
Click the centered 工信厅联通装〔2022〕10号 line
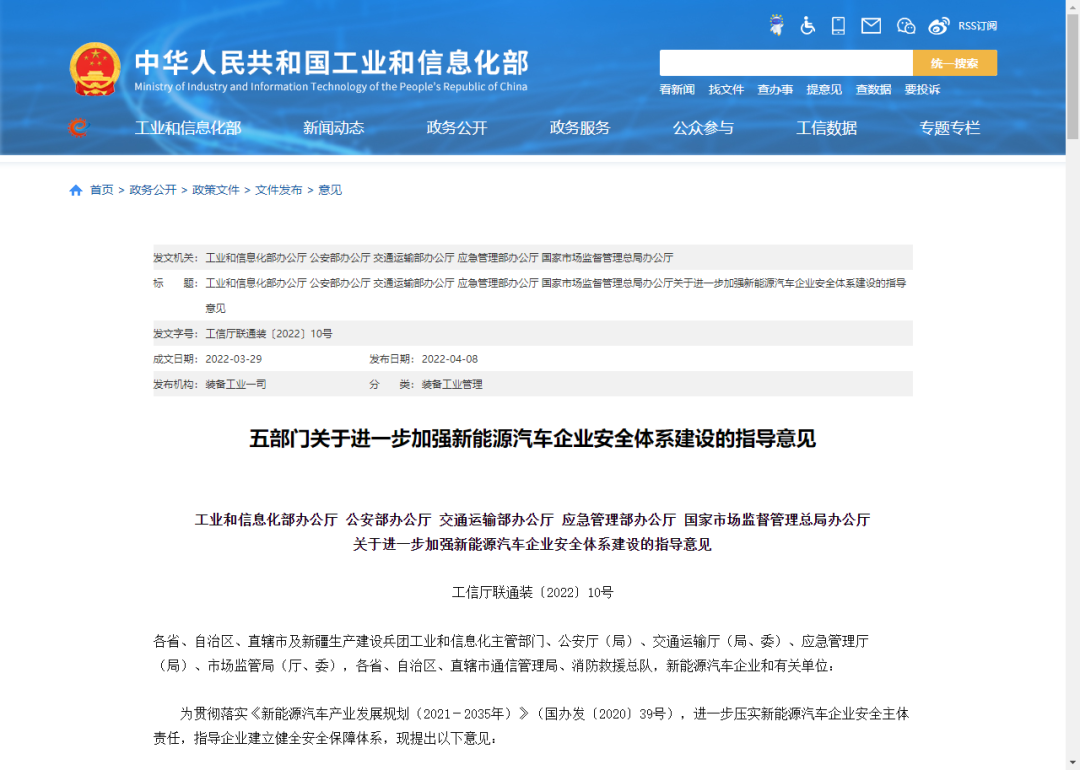click(x=532, y=592)
